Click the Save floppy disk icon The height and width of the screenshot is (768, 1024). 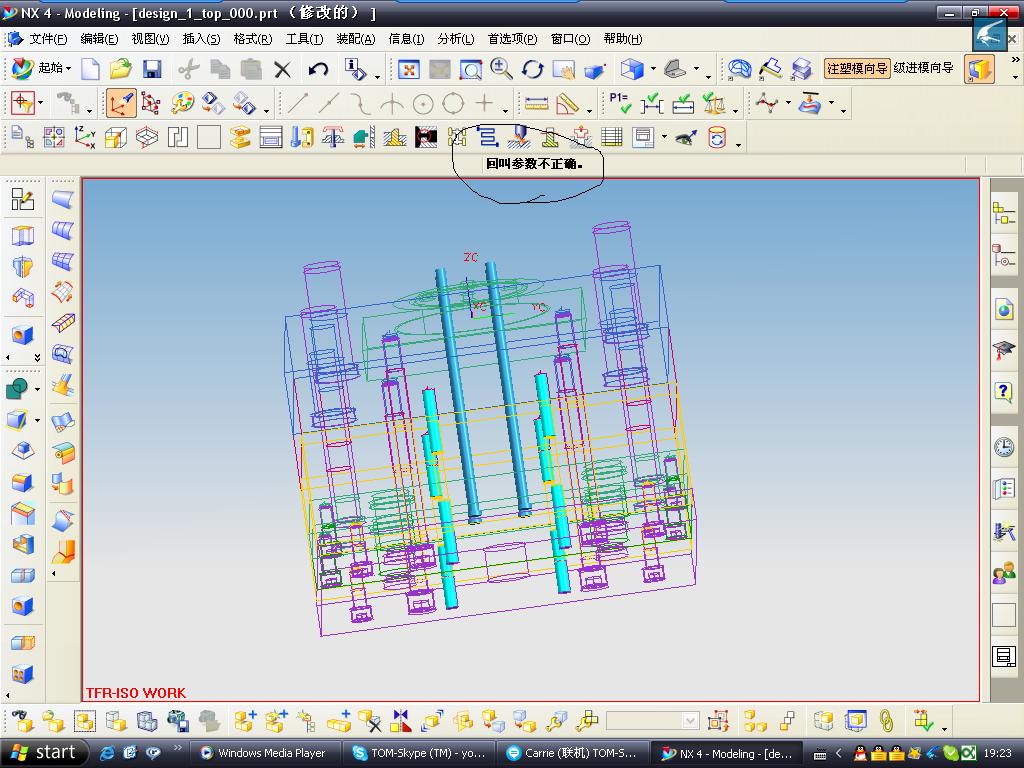point(152,69)
